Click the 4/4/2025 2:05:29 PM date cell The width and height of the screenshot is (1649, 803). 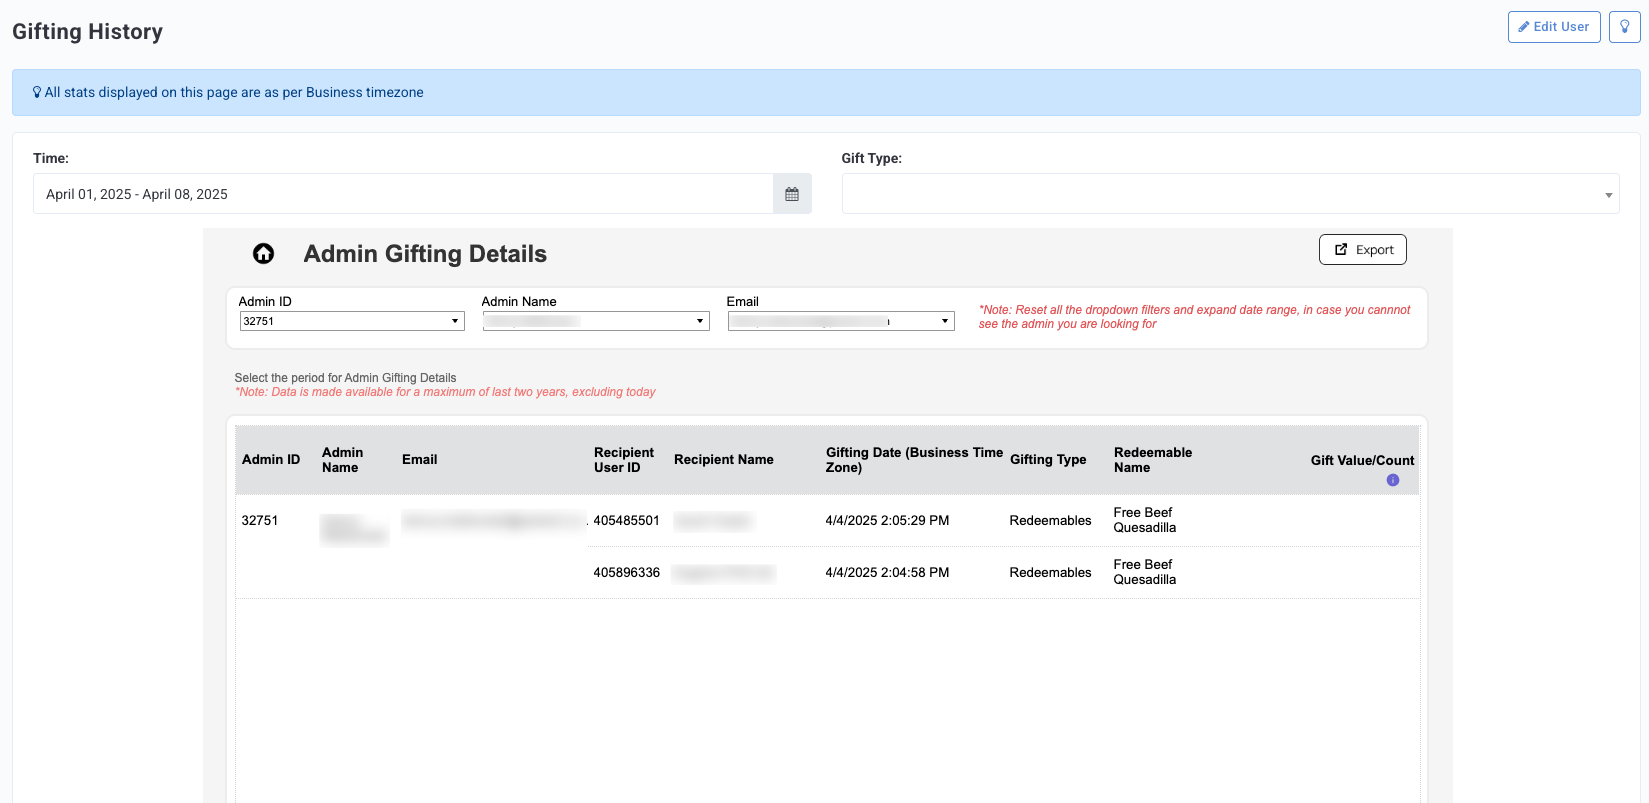[888, 520]
